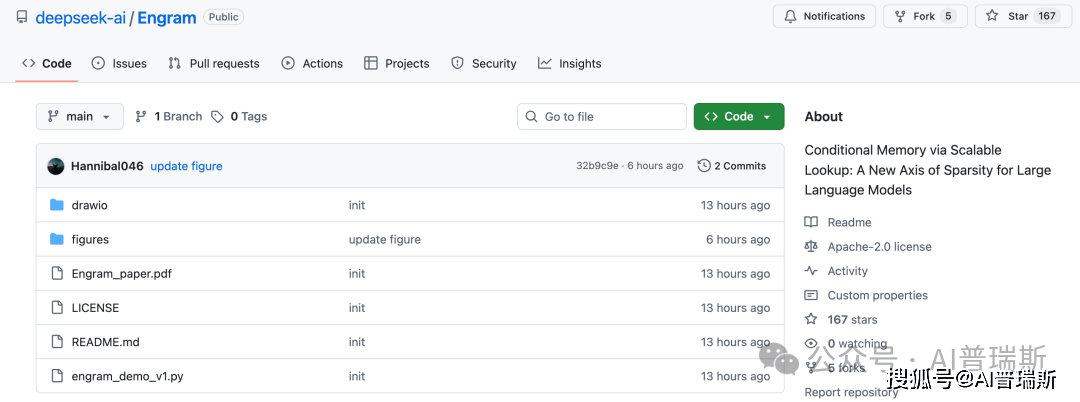Click the 13 hours ago timestamp of drawio
The height and width of the screenshot is (402, 1080).
[736, 205]
